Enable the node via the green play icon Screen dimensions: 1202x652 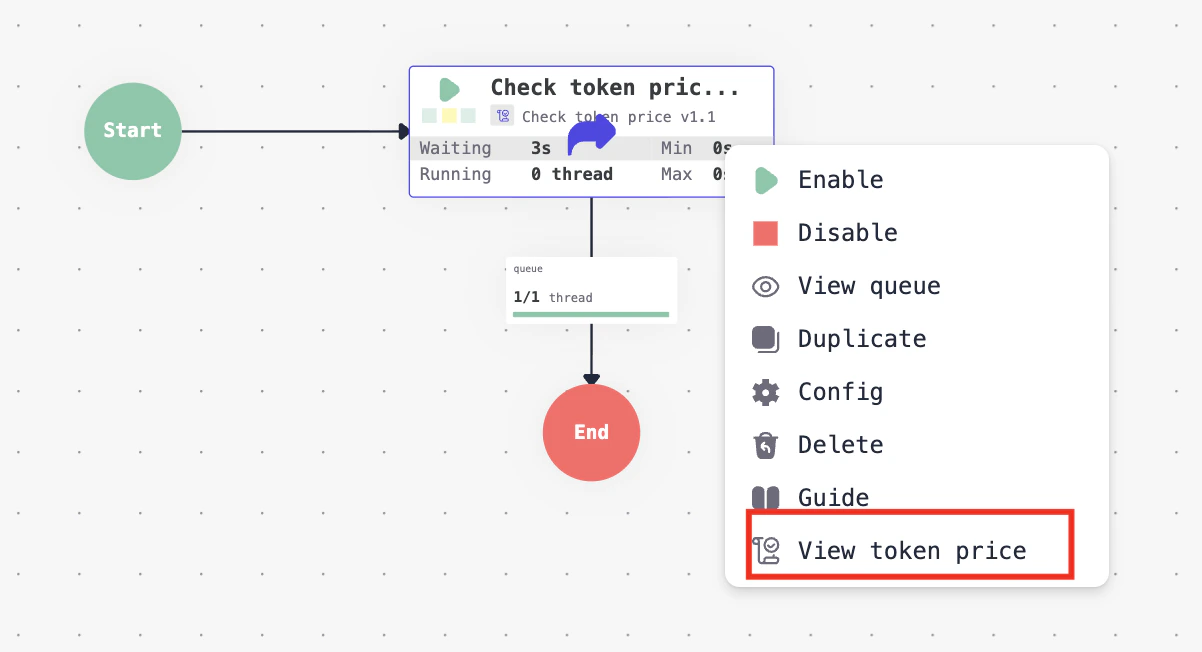point(765,179)
